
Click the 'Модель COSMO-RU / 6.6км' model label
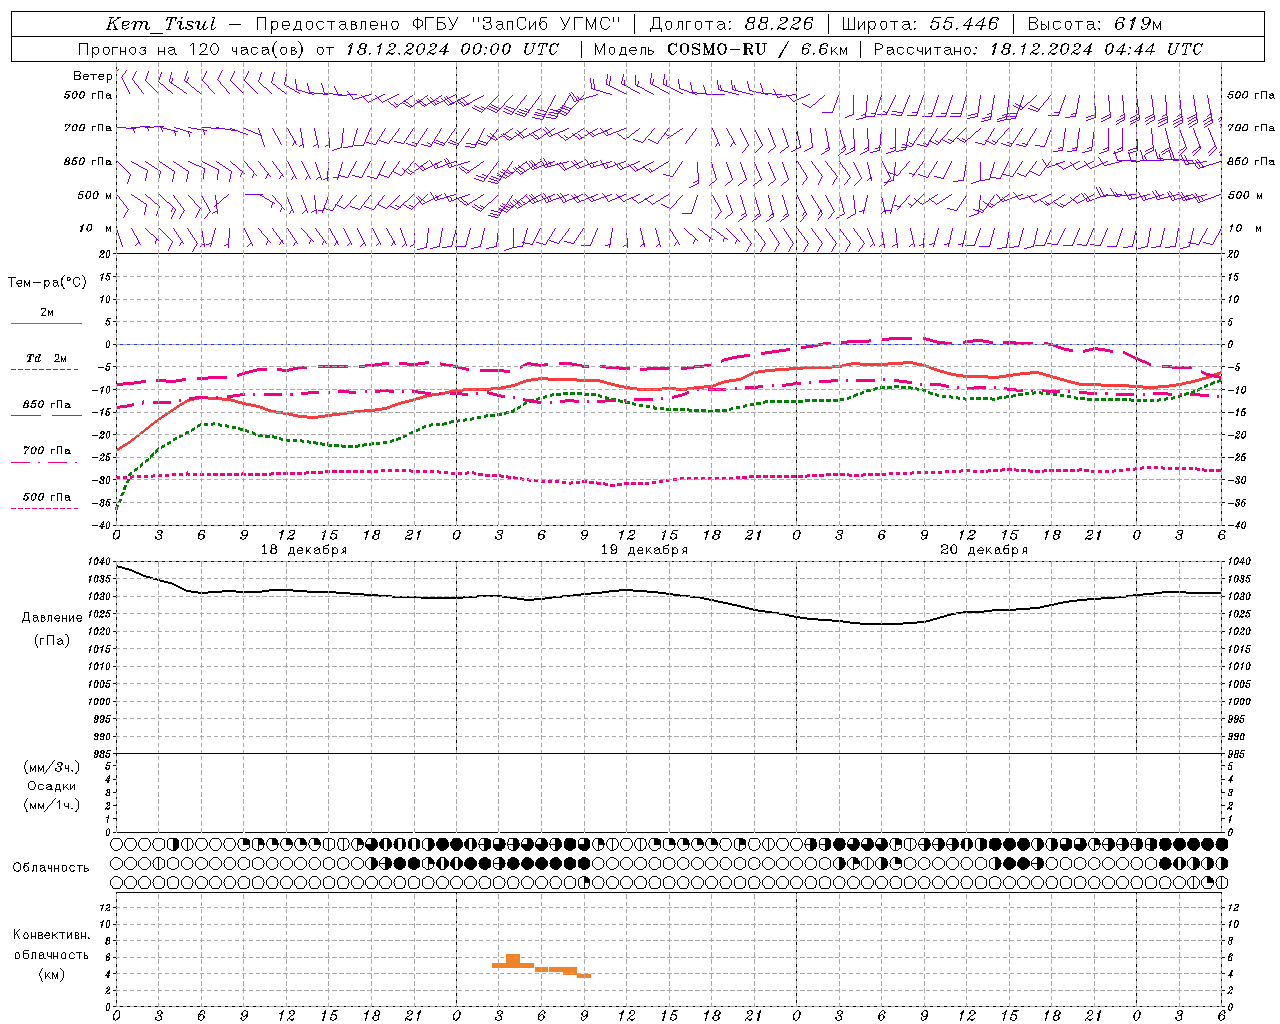(720, 49)
